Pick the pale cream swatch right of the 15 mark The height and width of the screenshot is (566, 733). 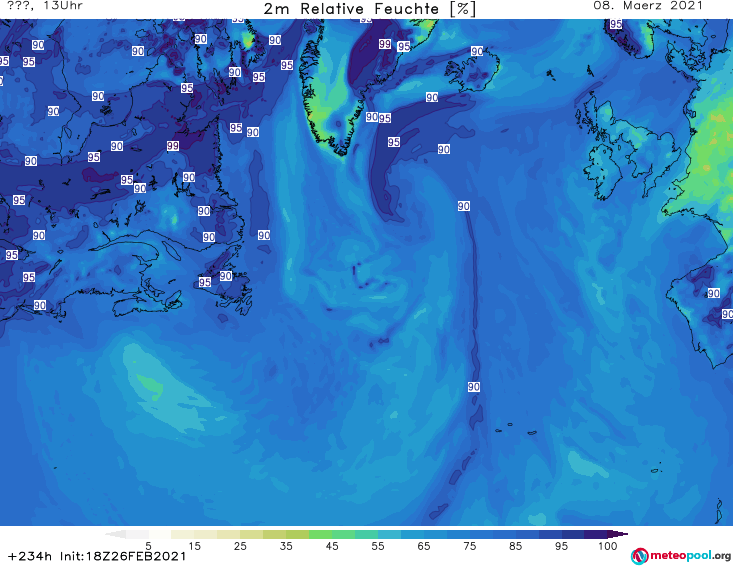pos(206,534)
